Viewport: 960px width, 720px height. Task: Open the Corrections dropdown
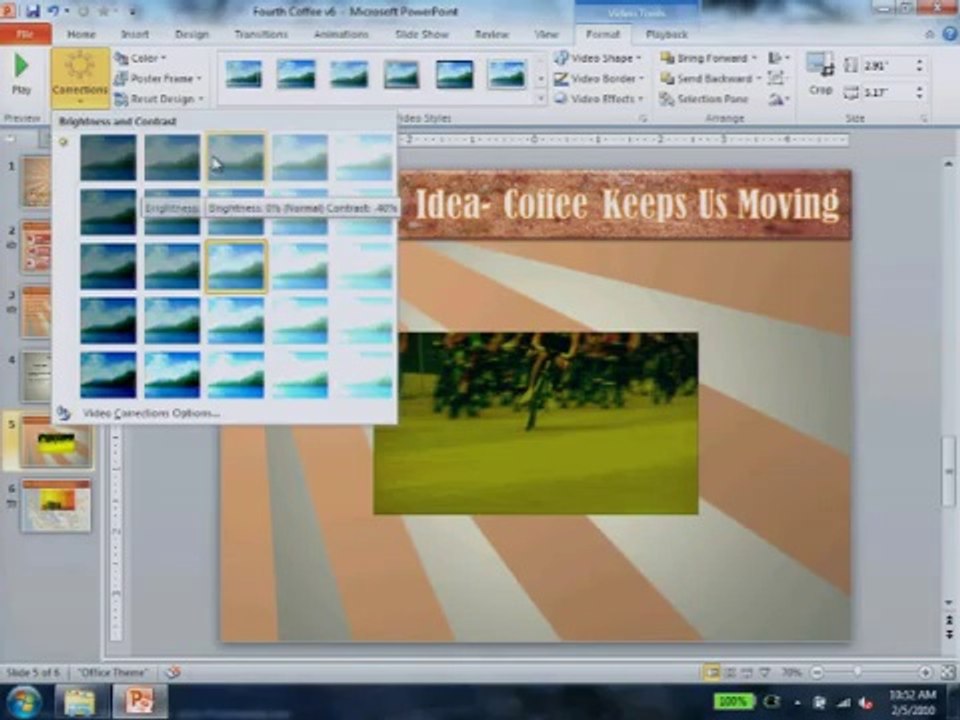pyautogui.click(x=80, y=77)
